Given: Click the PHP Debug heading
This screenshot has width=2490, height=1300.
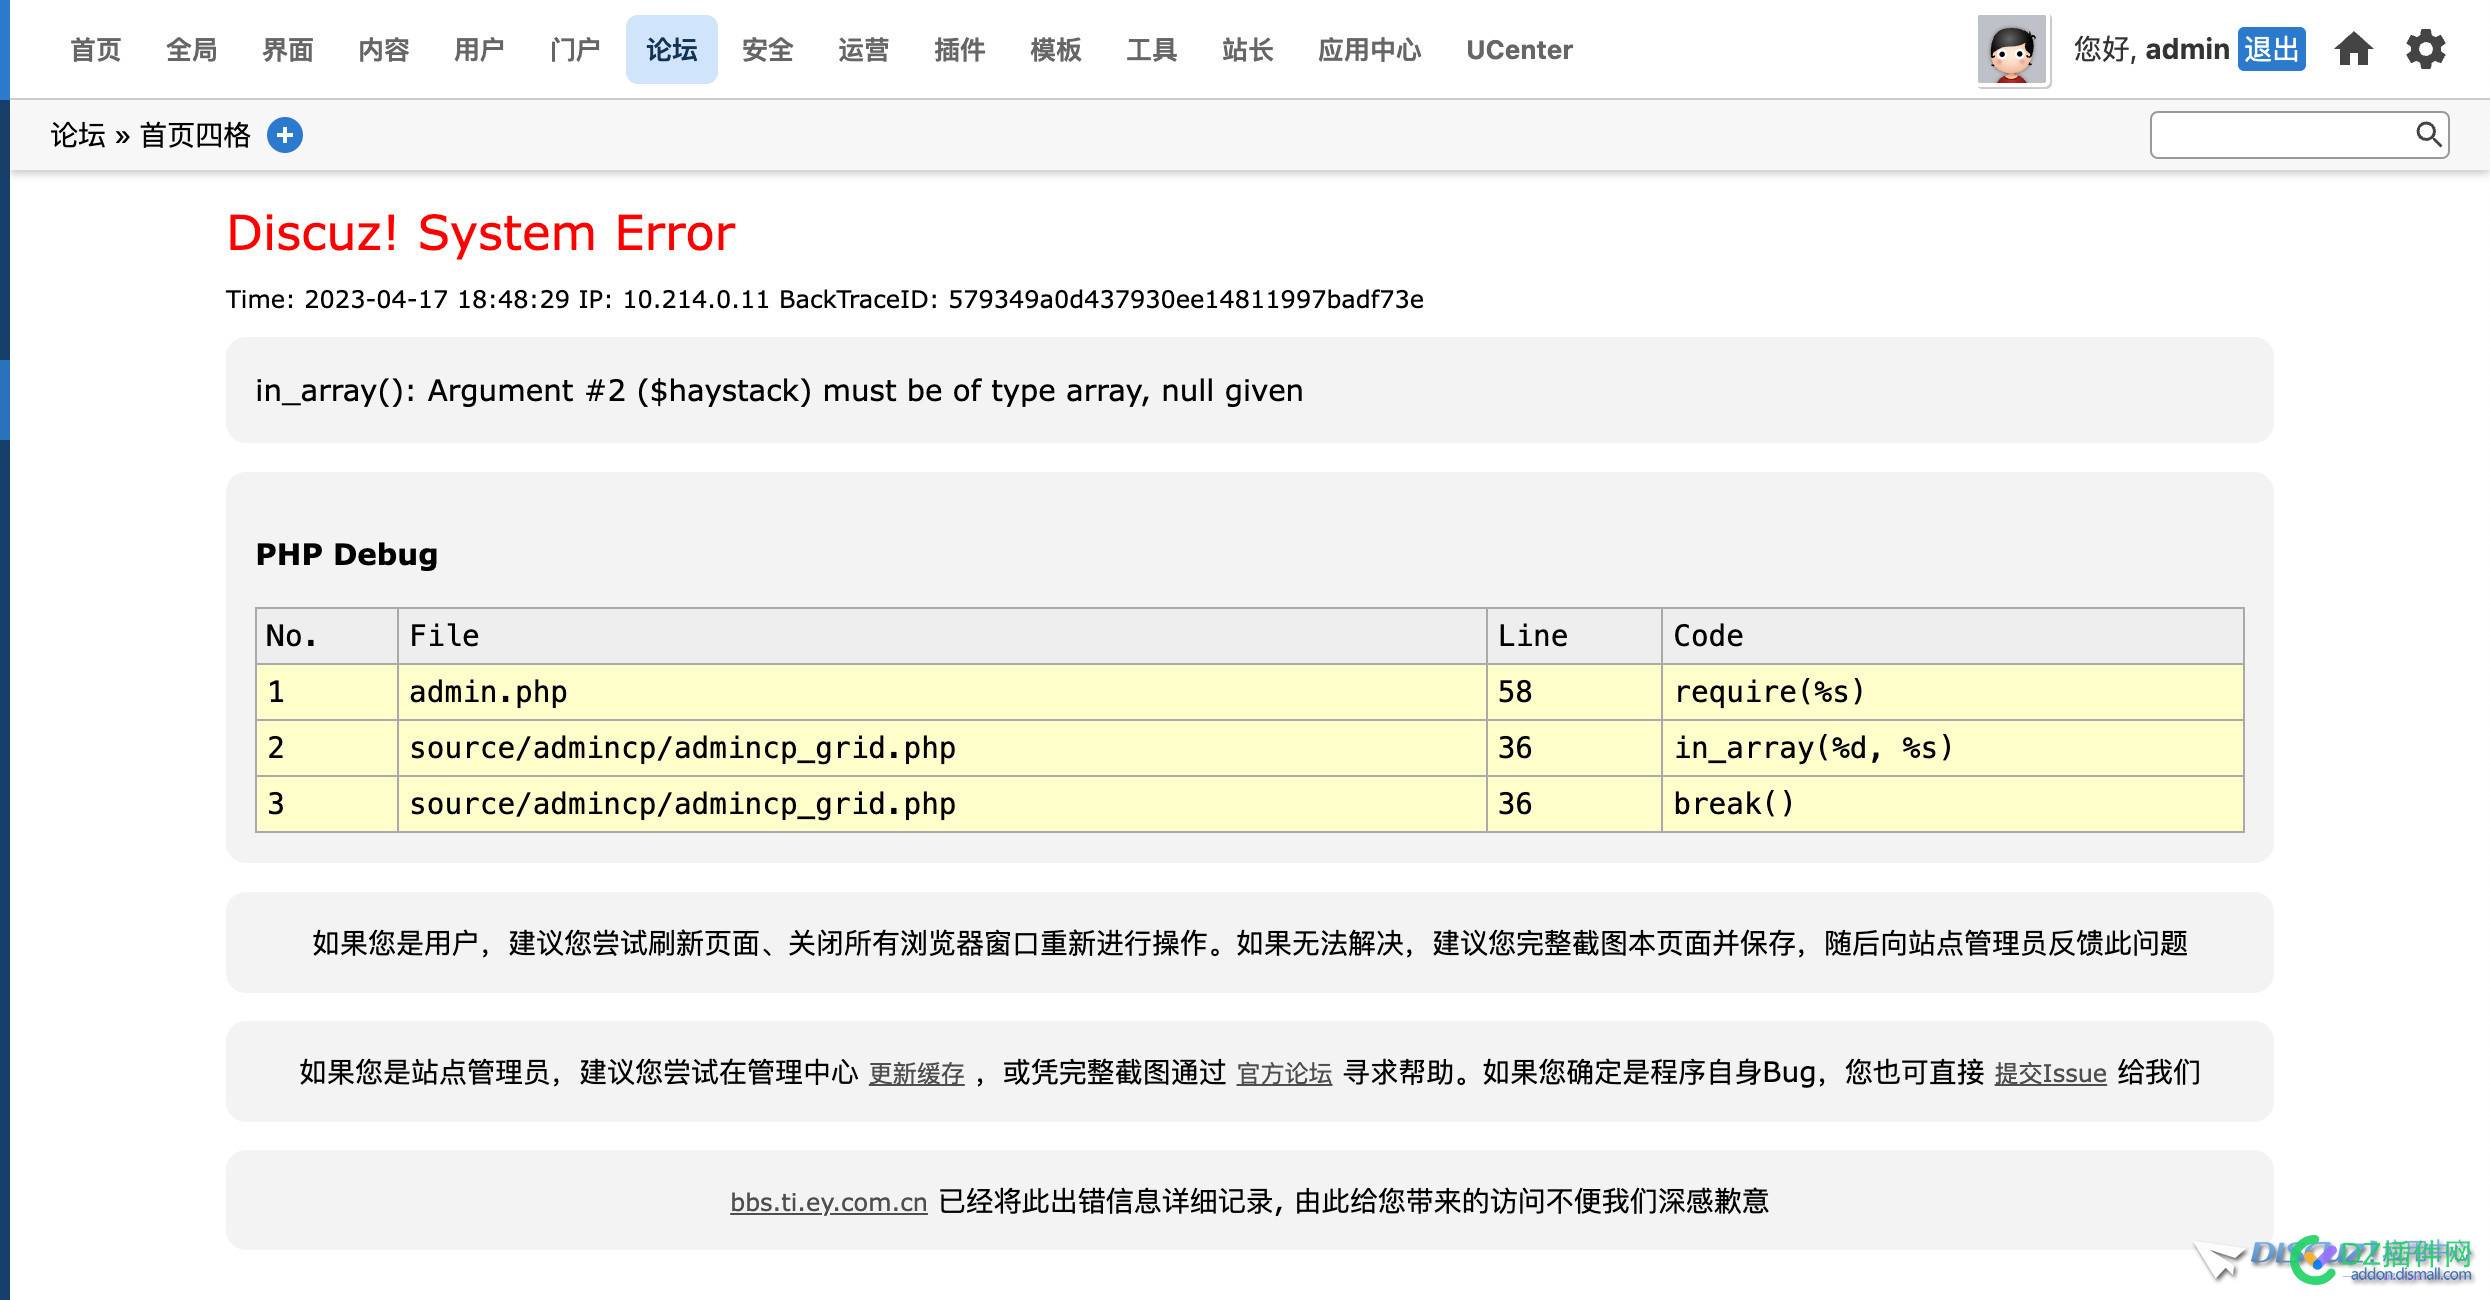Looking at the screenshot, I should coord(347,554).
